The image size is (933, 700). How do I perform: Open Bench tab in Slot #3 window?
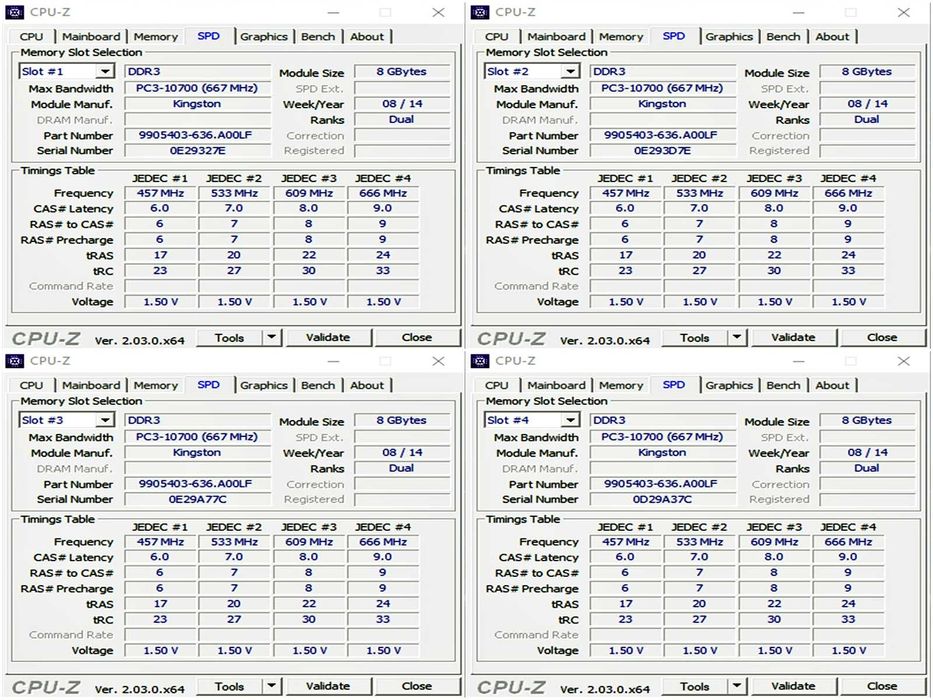click(318, 385)
